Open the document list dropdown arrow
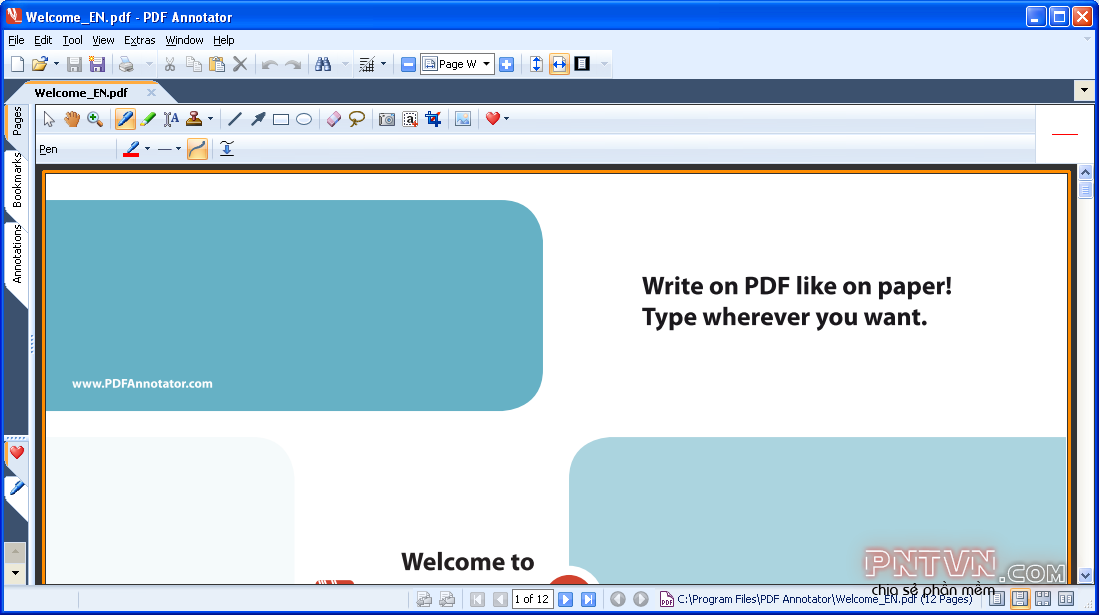The image size is (1099, 615). pyautogui.click(x=1084, y=90)
